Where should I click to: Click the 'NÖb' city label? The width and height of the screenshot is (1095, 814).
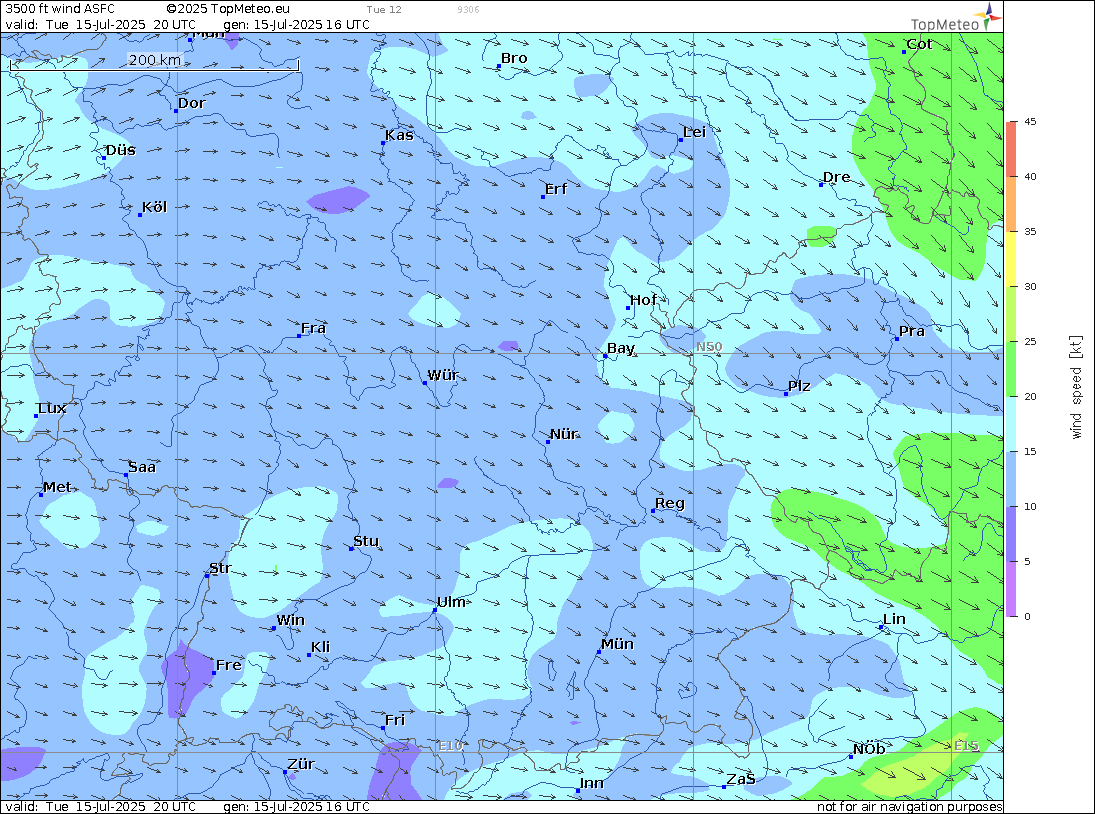click(869, 749)
